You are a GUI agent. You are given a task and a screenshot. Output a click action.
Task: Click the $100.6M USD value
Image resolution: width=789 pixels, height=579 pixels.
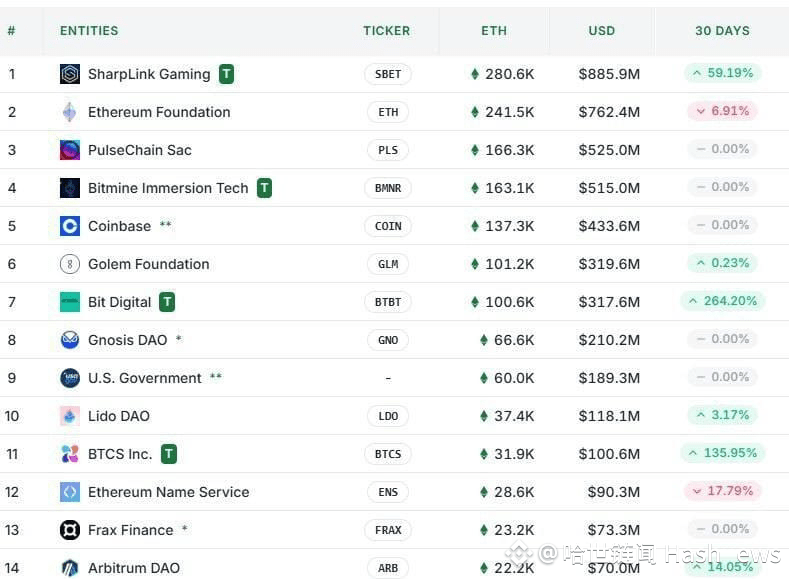point(609,454)
